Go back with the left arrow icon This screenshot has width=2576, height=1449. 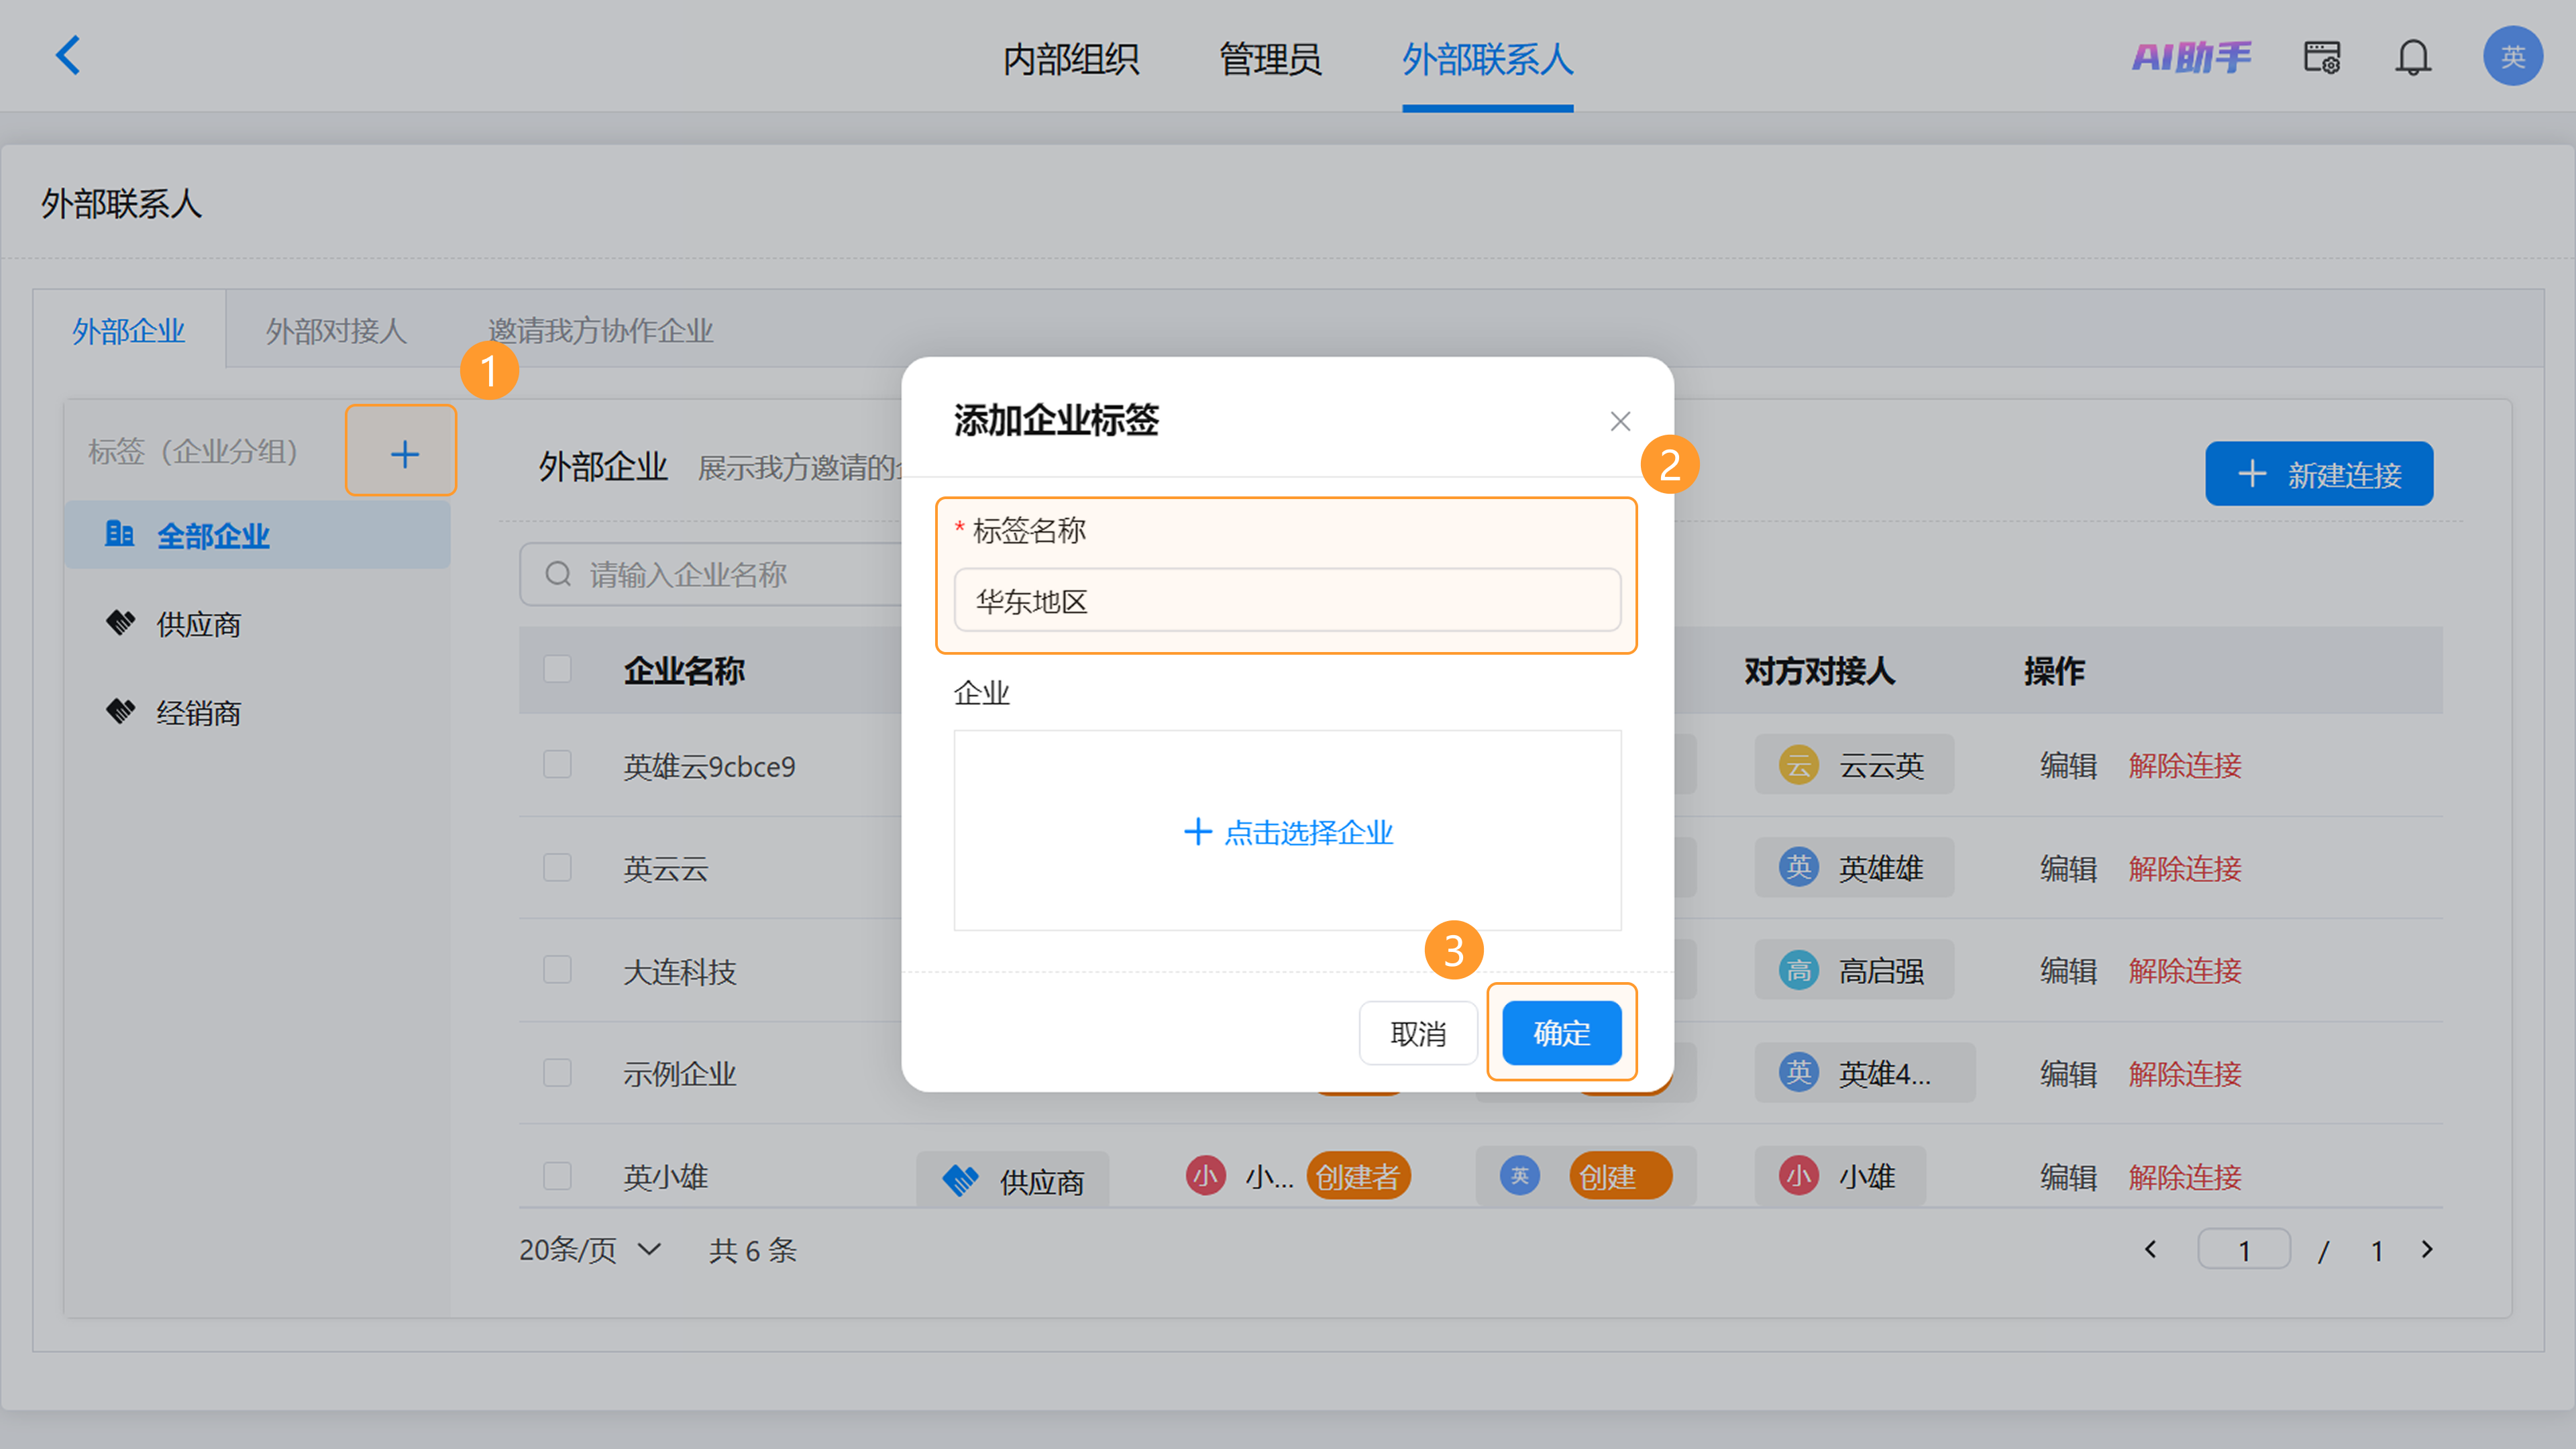click(x=68, y=55)
